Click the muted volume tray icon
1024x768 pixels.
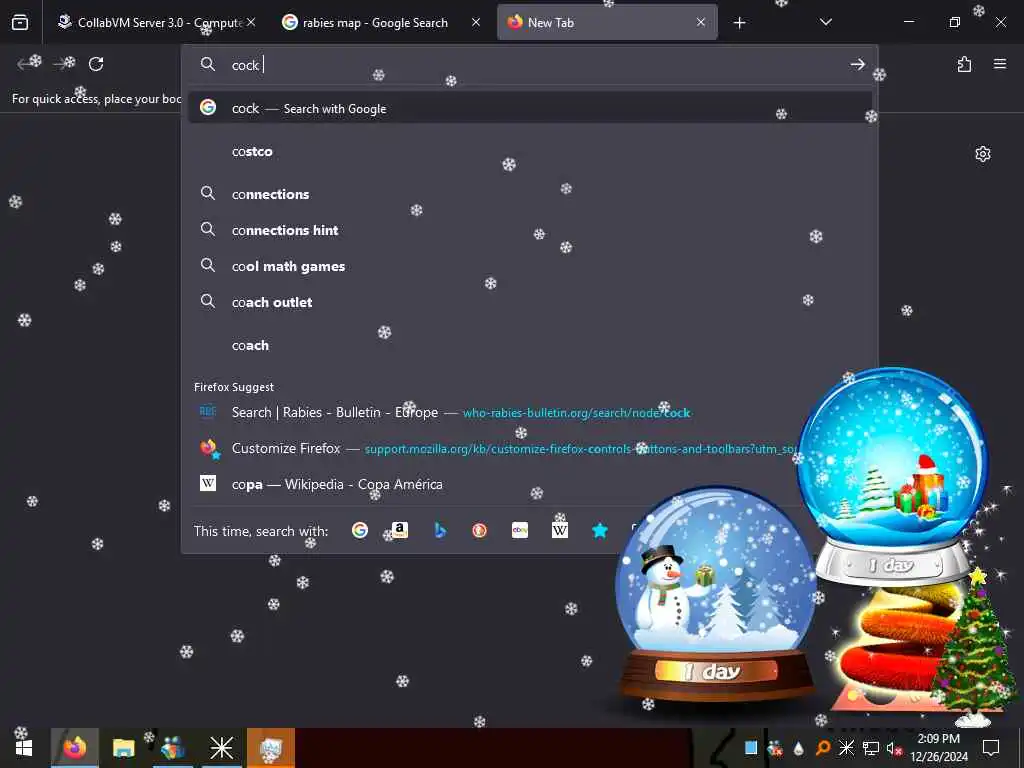tap(894, 748)
